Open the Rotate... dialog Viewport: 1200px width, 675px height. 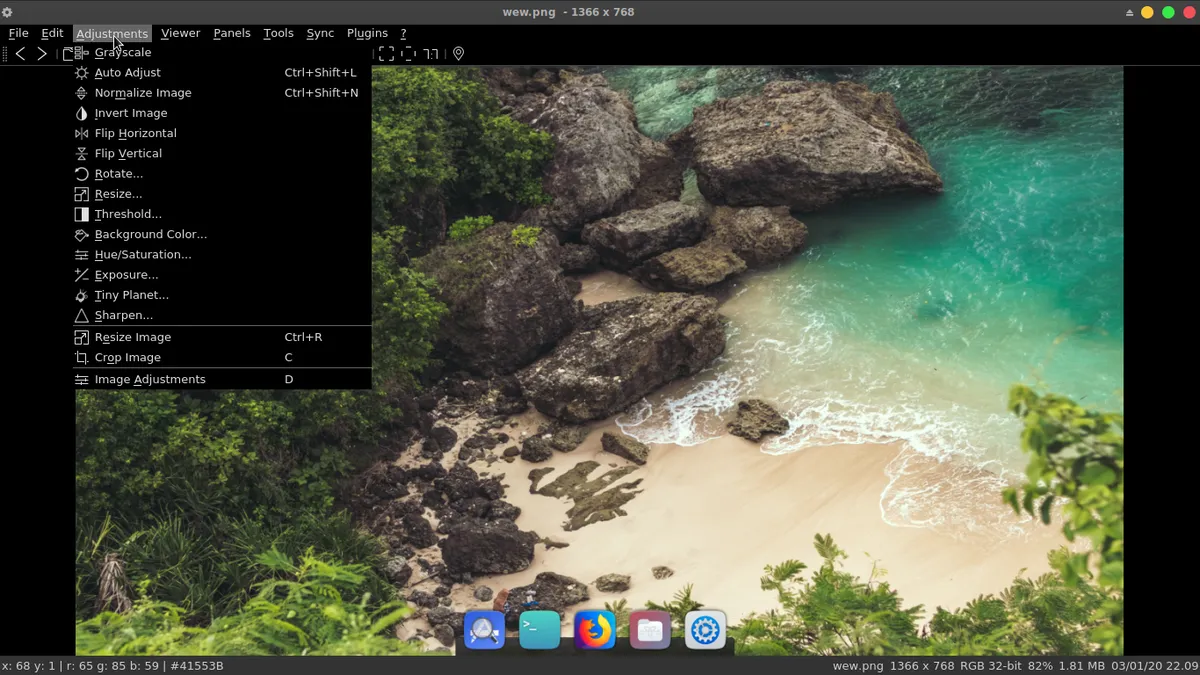pos(118,174)
